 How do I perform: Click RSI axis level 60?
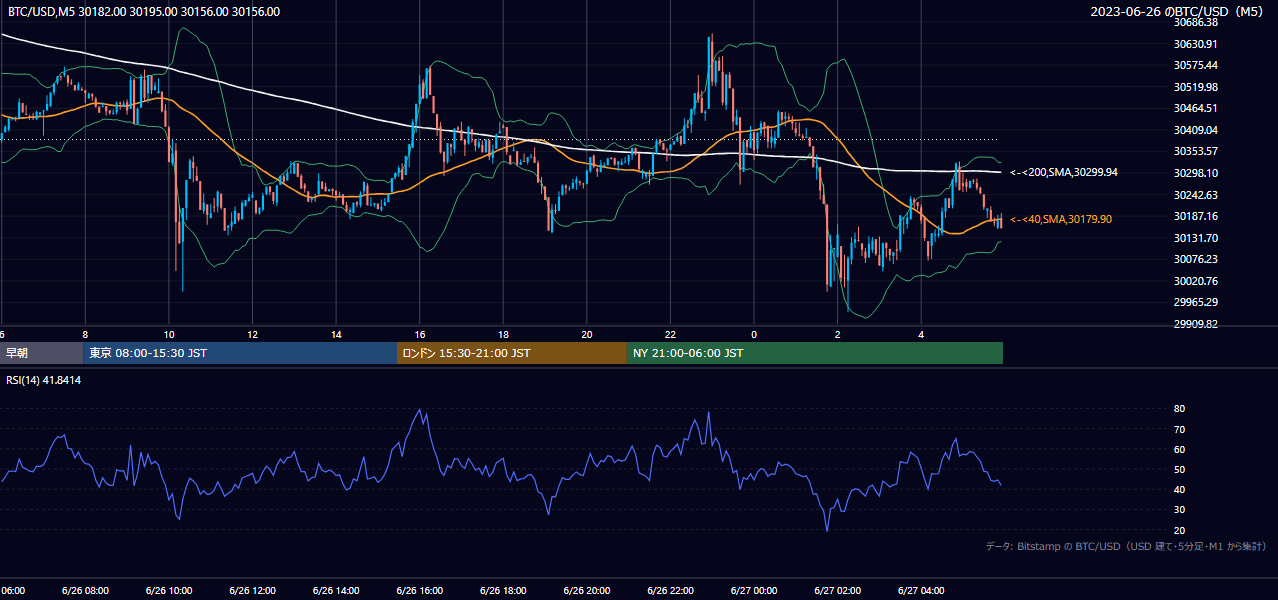[x=1180, y=449]
